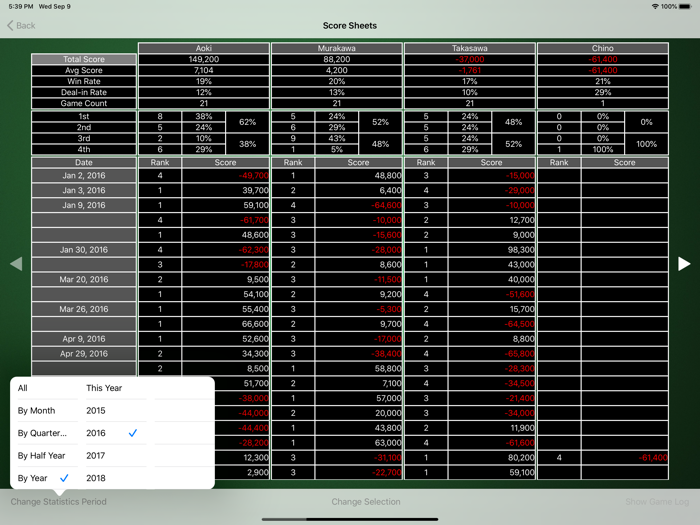Select the Avg Score row label

tap(83, 70)
